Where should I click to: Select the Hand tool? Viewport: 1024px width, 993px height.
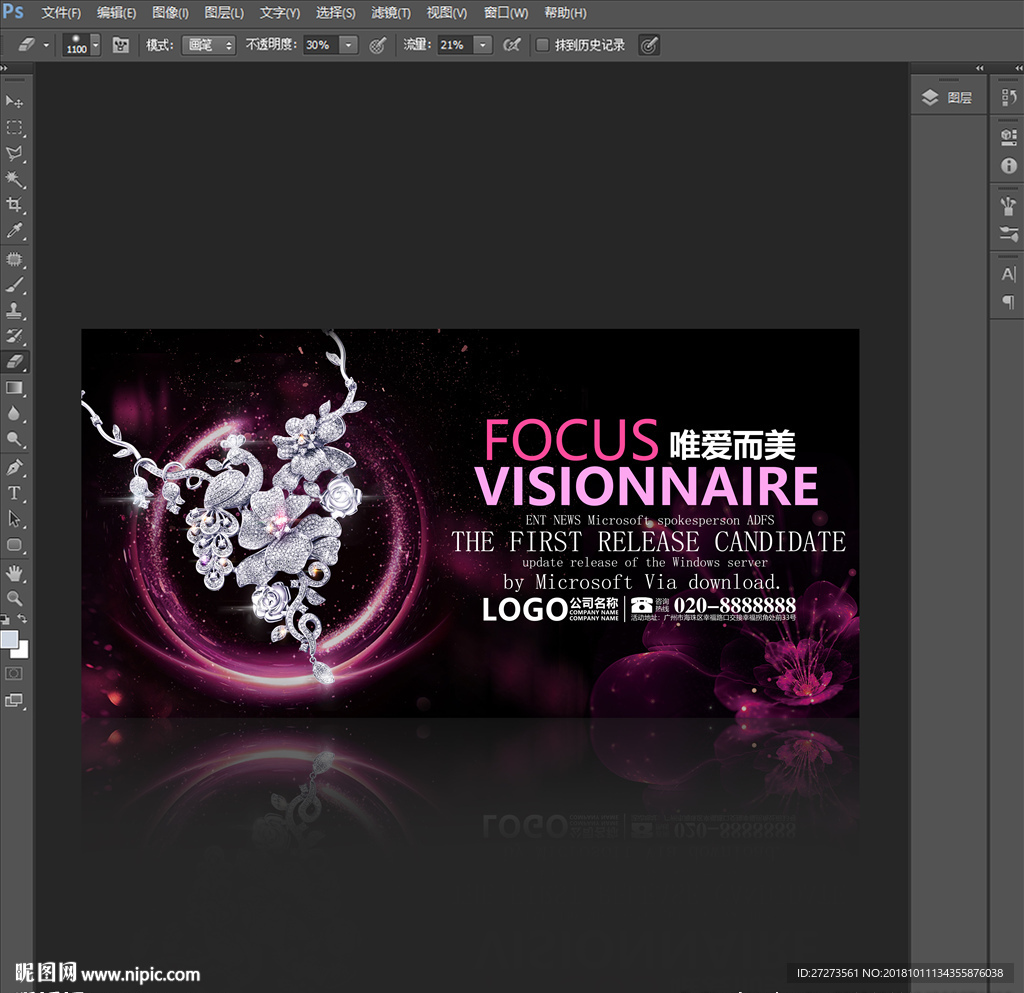coord(14,573)
